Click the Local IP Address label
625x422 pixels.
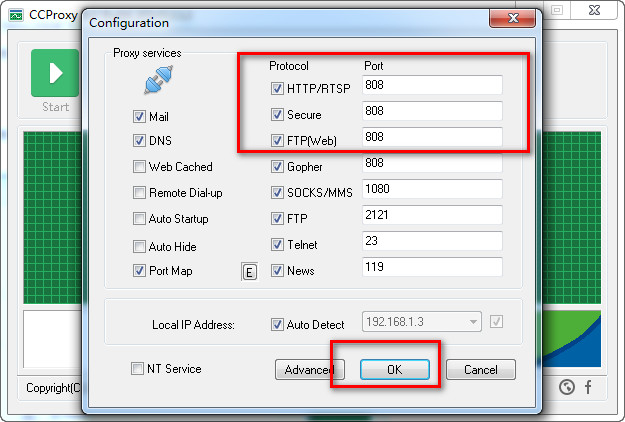pos(193,325)
